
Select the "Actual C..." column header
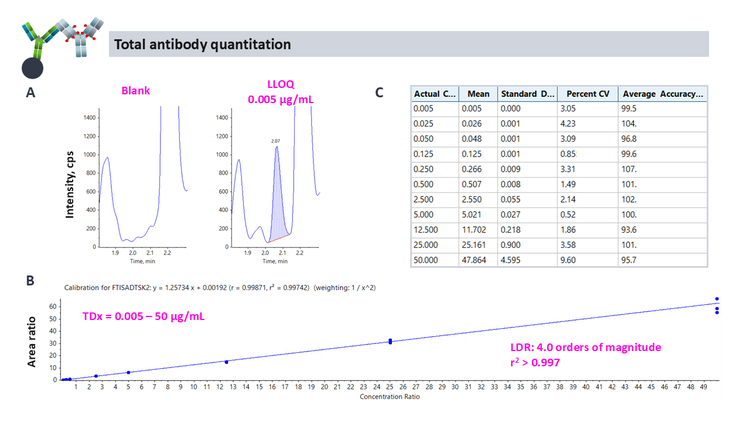tap(434, 93)
